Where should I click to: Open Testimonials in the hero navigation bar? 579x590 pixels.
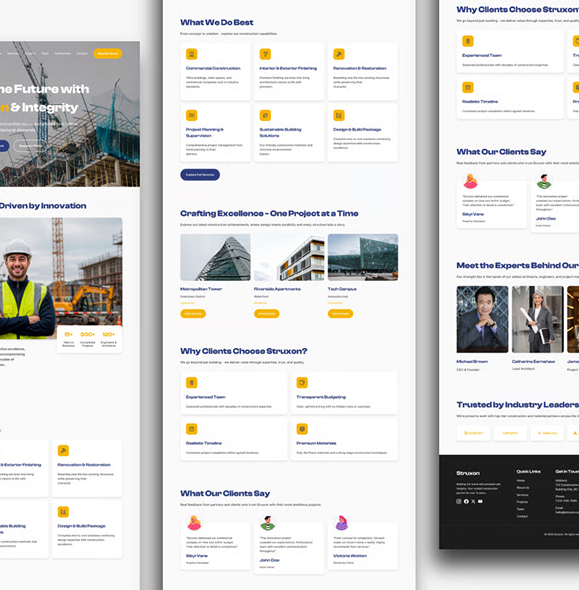pyautogui.click(x=62, y=53)
